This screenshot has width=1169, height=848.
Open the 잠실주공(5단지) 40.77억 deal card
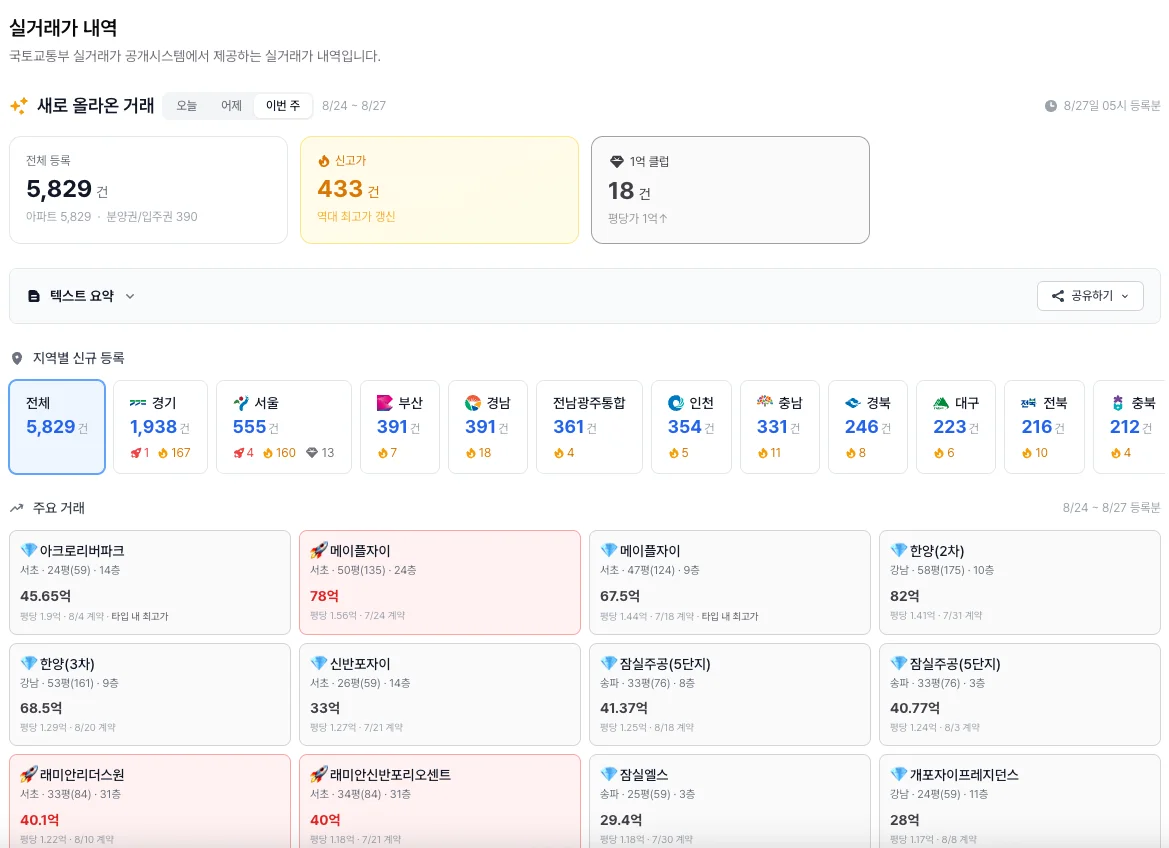pyautogui.click(x=1020, y=694)
